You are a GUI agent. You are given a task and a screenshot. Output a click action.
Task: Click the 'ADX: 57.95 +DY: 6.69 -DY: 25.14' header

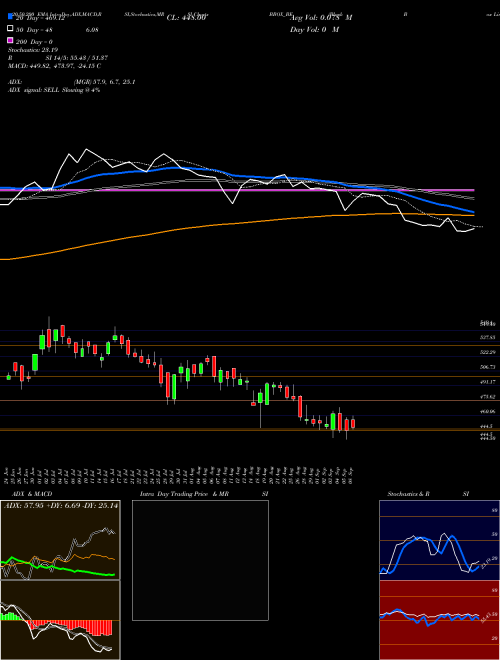tap(61, 505)
